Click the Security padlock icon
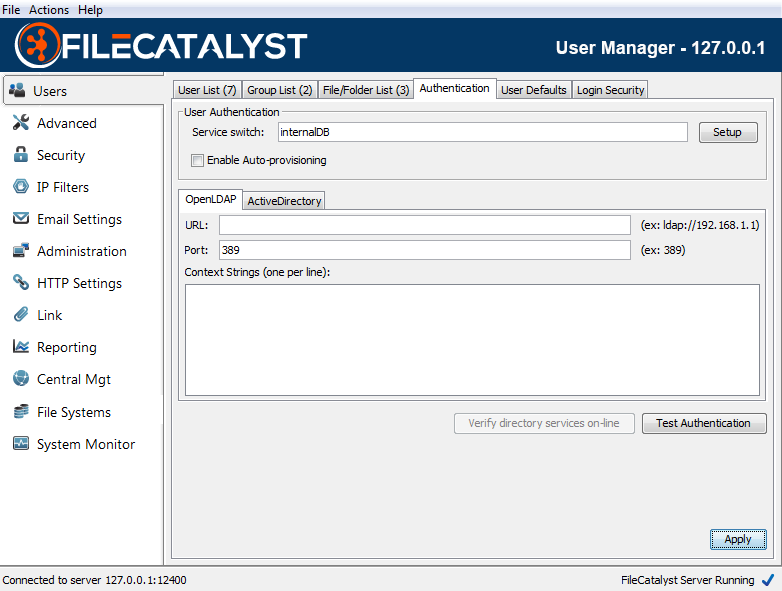The height and width of the screenshot is (591, 782). [21, 155]
